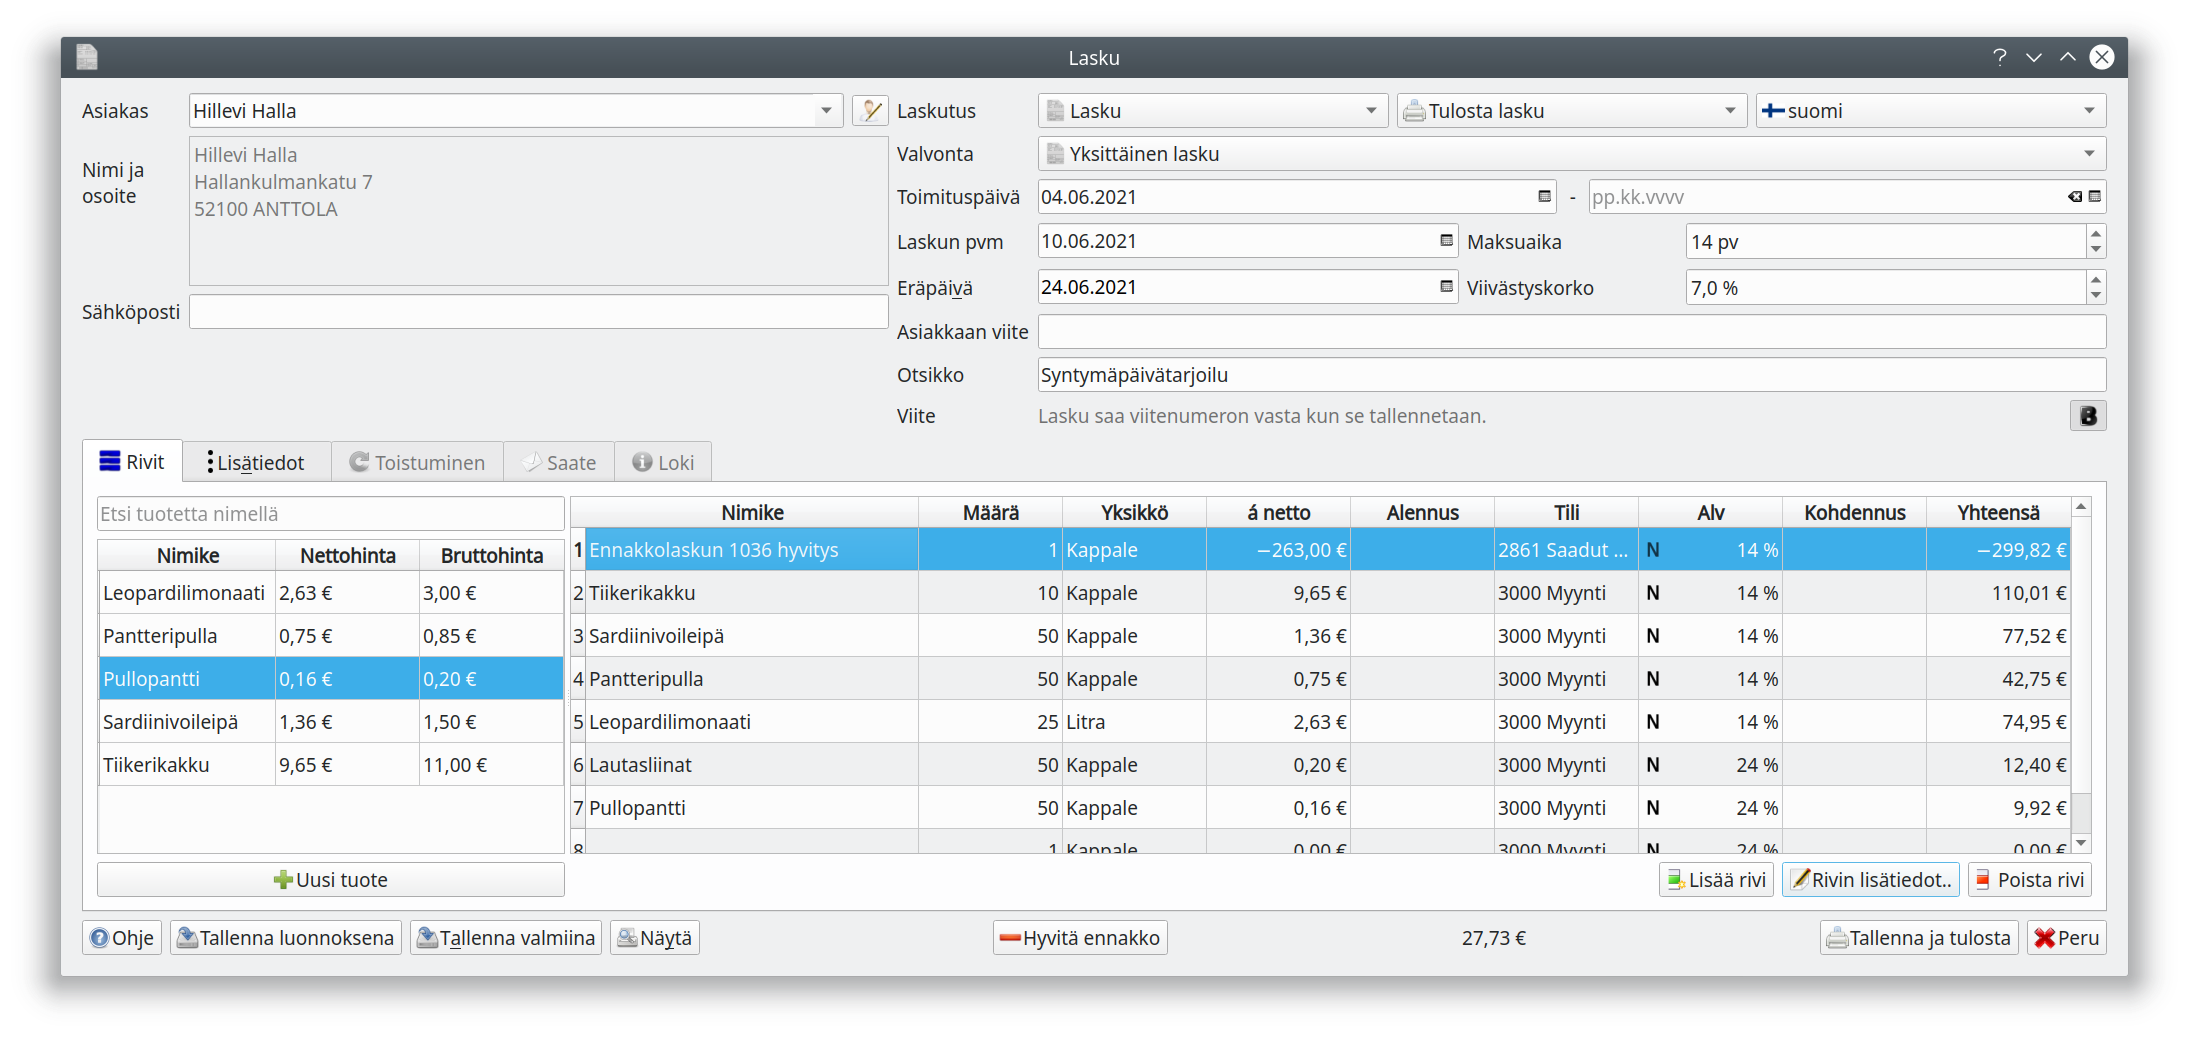Viewport: 2189px width, 1037px height.
Task: Click the reference number barcode icon button
Action: 2088,416
